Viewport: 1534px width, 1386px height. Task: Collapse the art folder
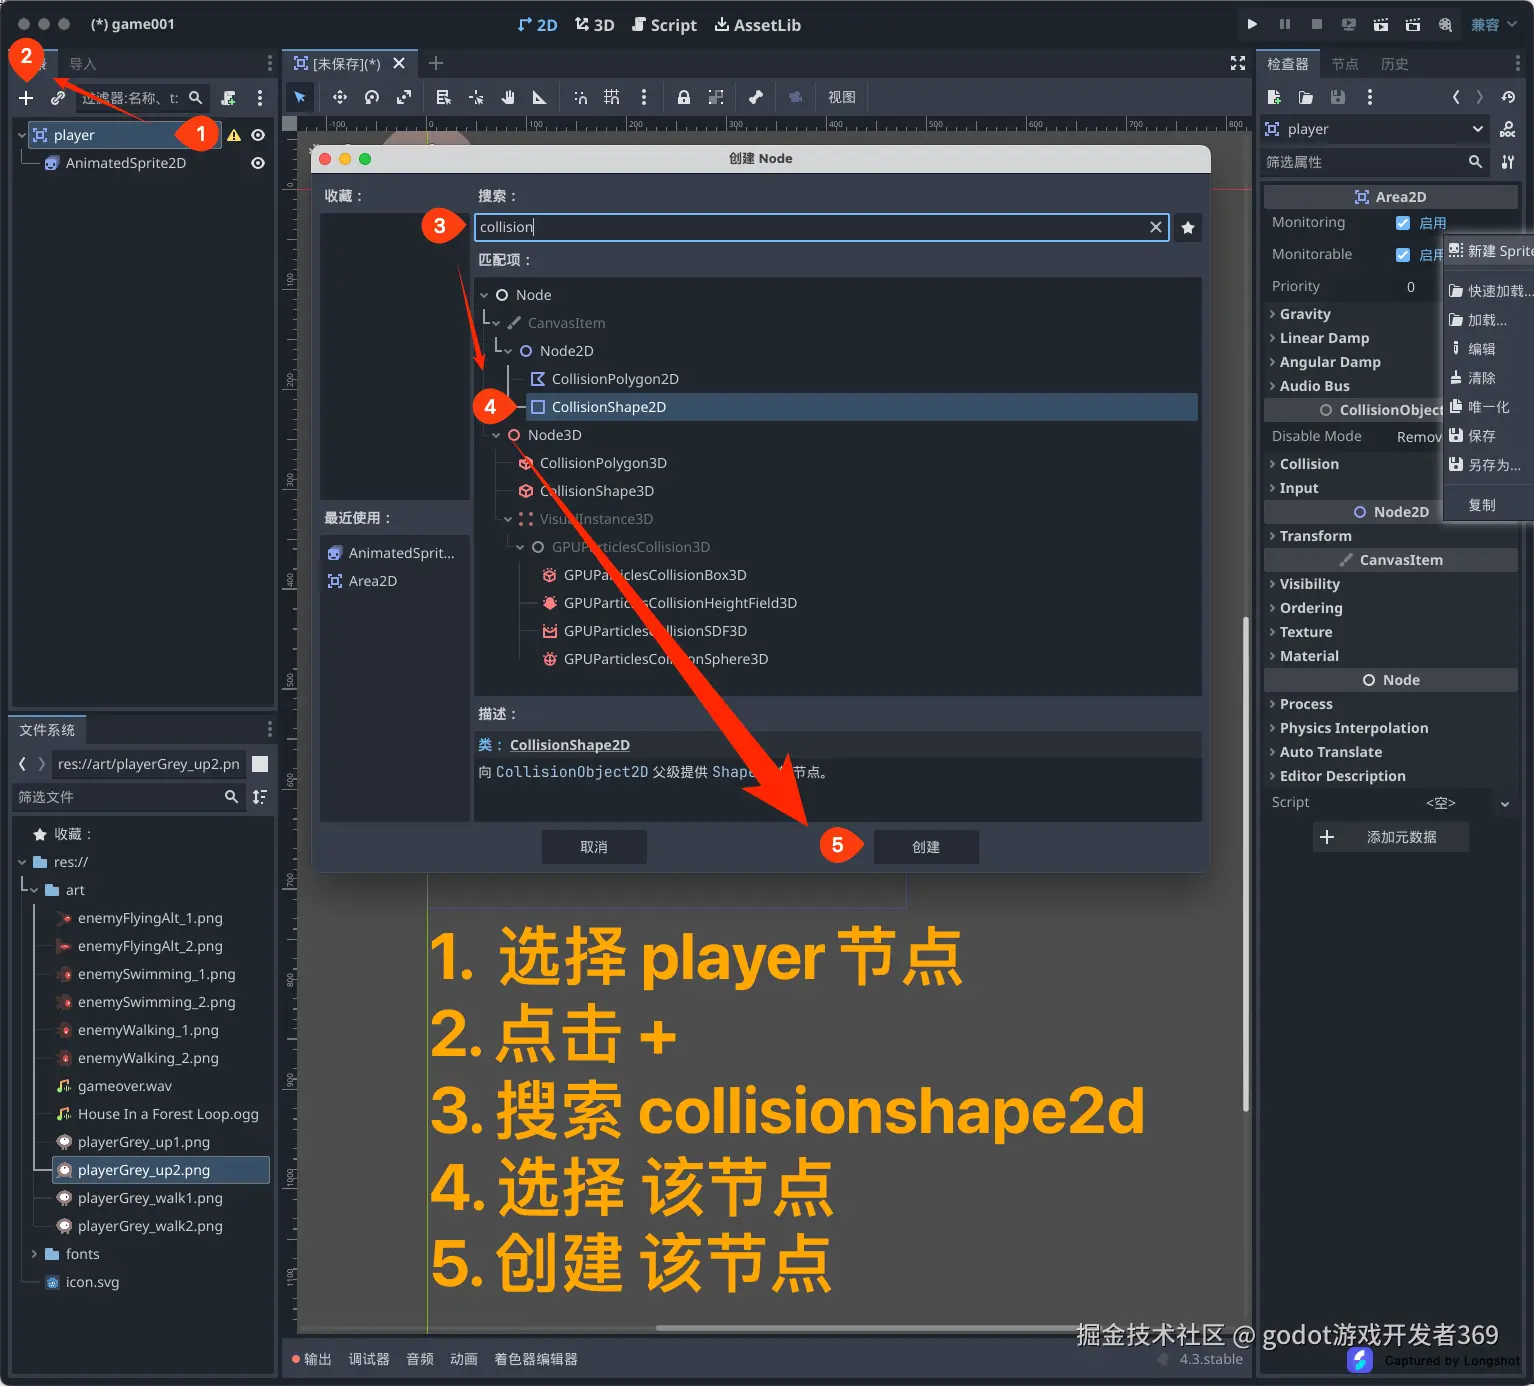pyautogui.click(x=34, y=890)
